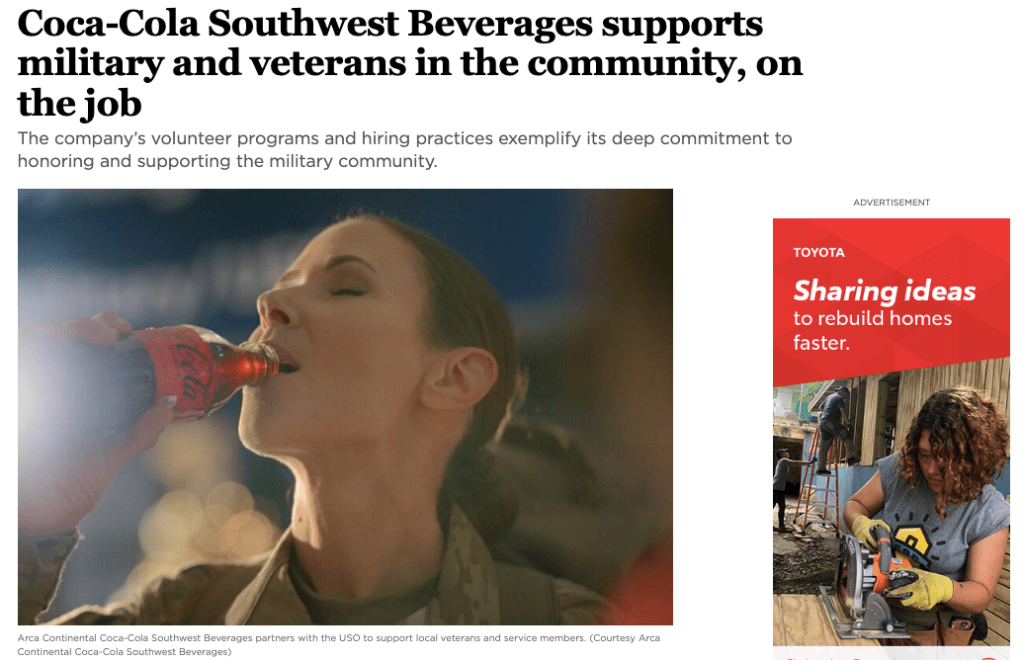Click the white strip below Toyota ad photo

[x=891, y=653]
